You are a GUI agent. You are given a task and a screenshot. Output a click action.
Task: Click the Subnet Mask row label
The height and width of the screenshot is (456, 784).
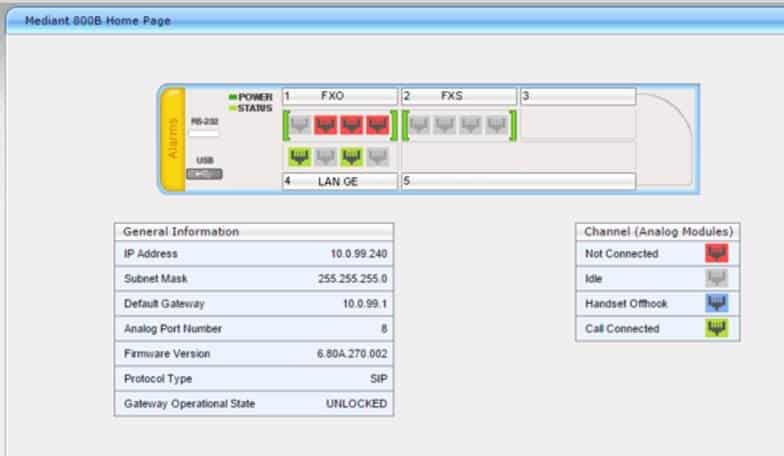(156, 278)
